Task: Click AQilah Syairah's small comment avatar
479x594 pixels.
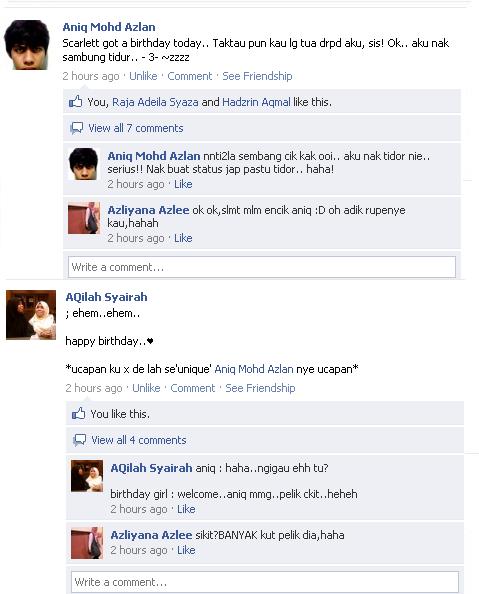Action: click(87, 476)
